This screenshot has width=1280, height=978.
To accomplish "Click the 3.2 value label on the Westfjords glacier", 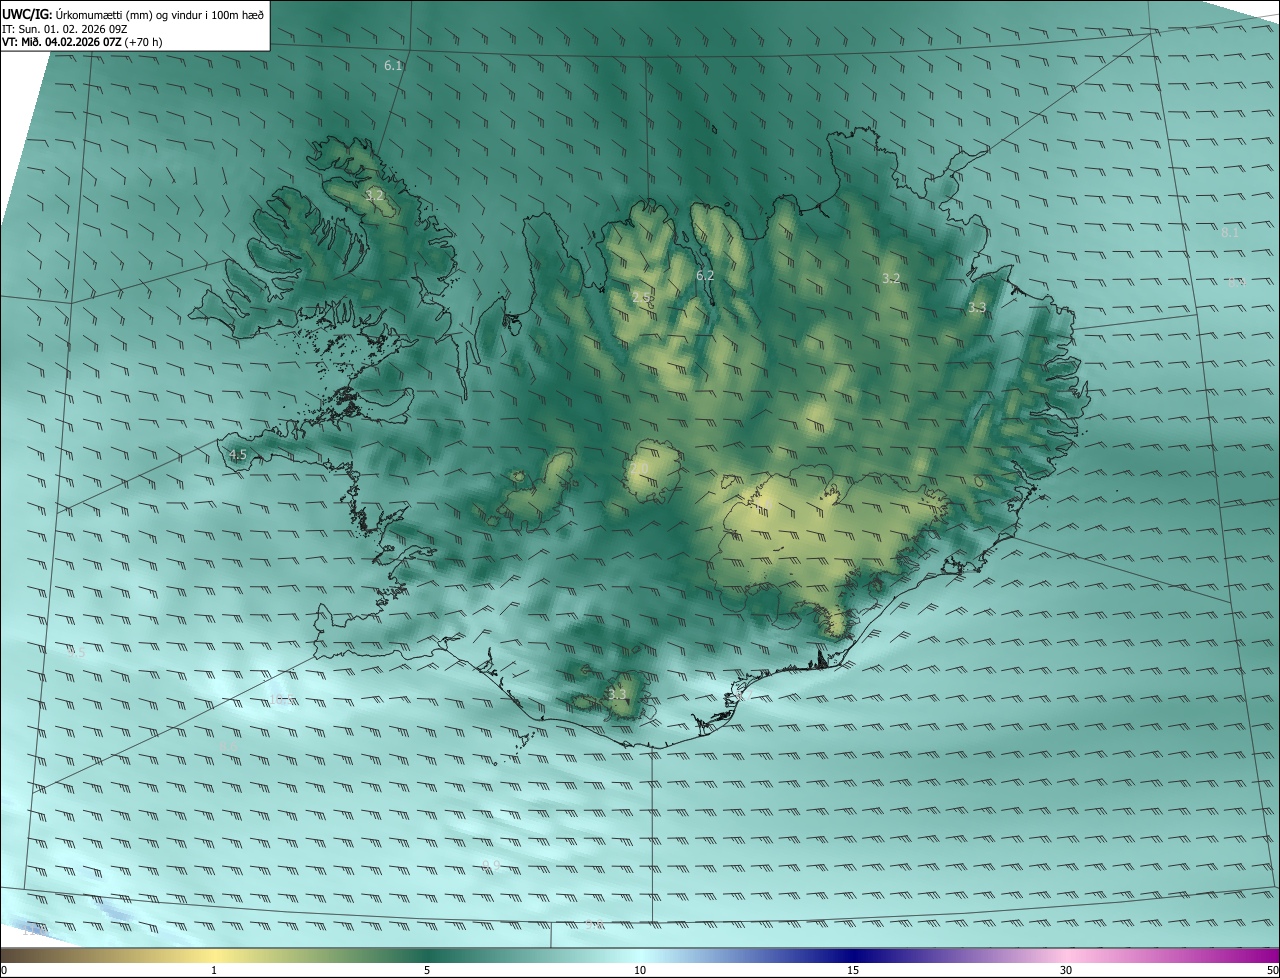I will 374,196.
